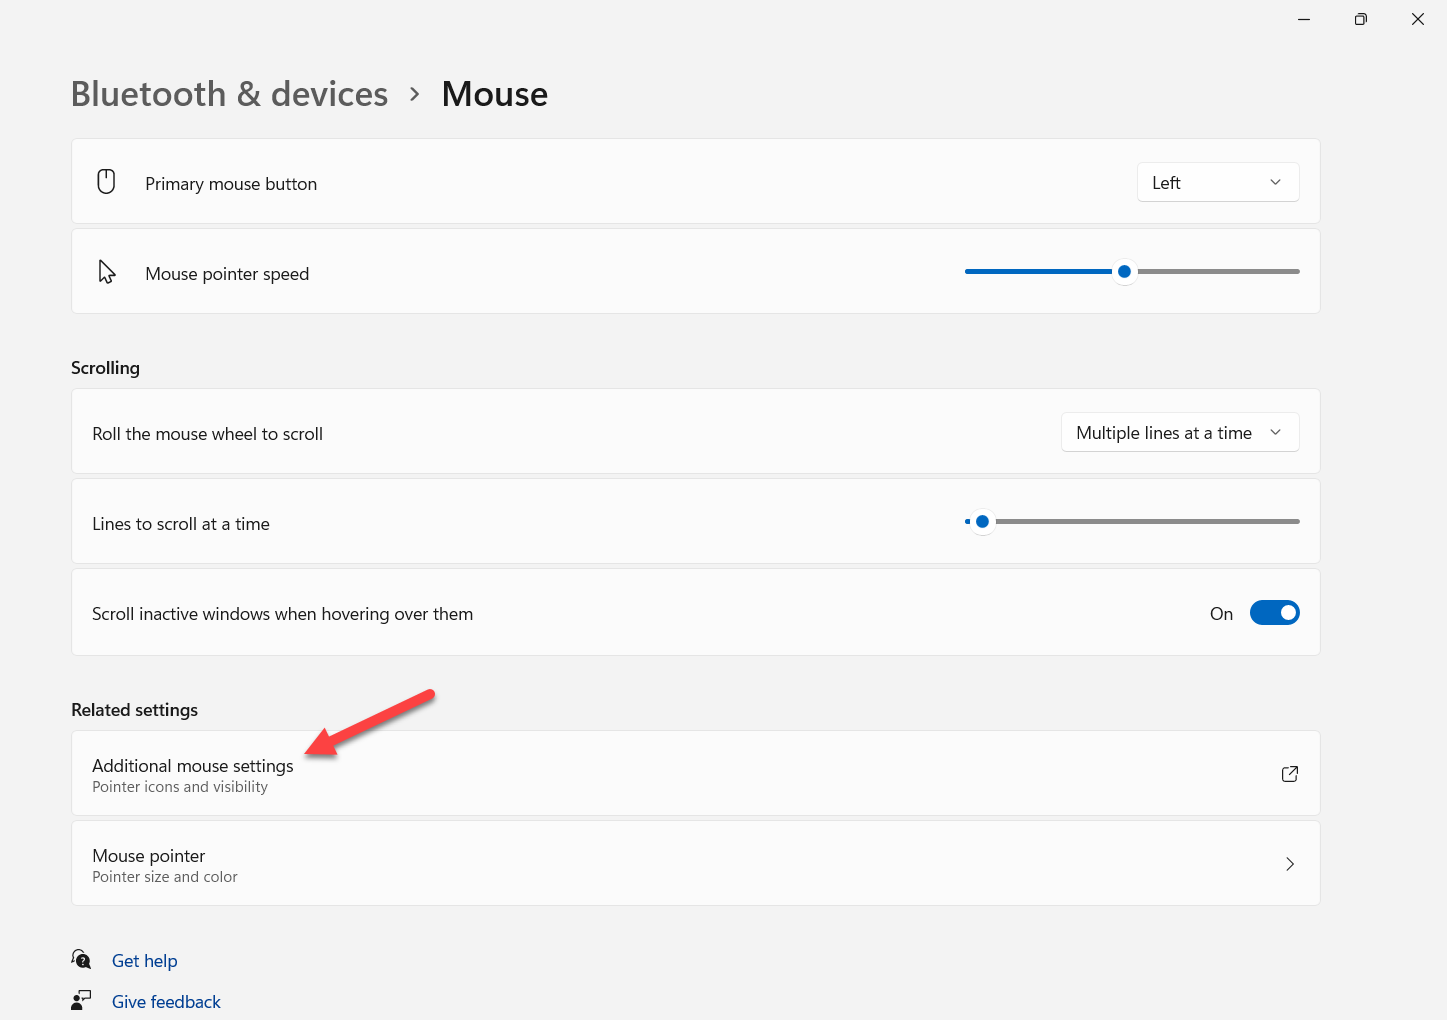Restore down the Settings window
Viewport: 1447px width, 1020px height.
click(x=1360, y=19)
